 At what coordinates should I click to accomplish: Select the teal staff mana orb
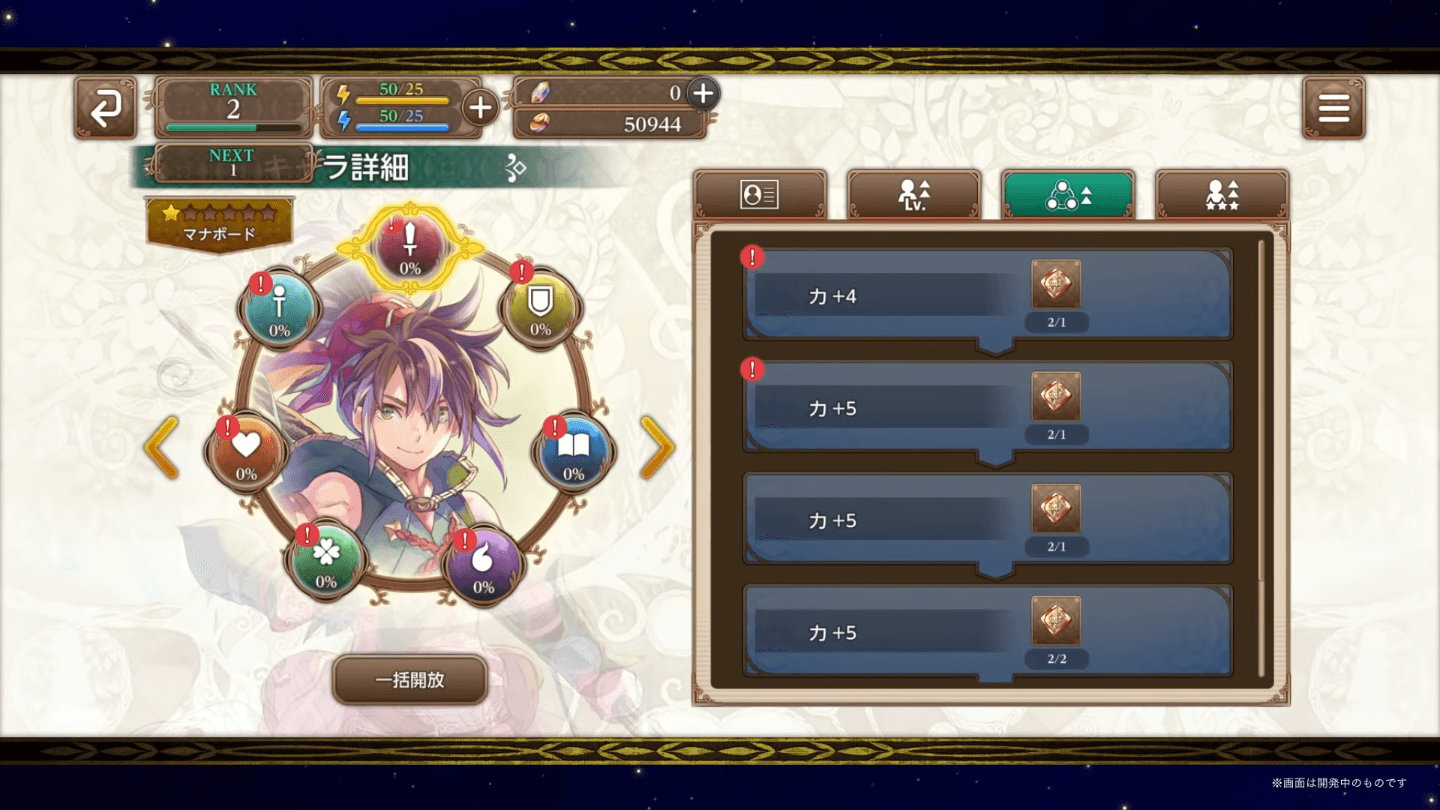point(279,309)
